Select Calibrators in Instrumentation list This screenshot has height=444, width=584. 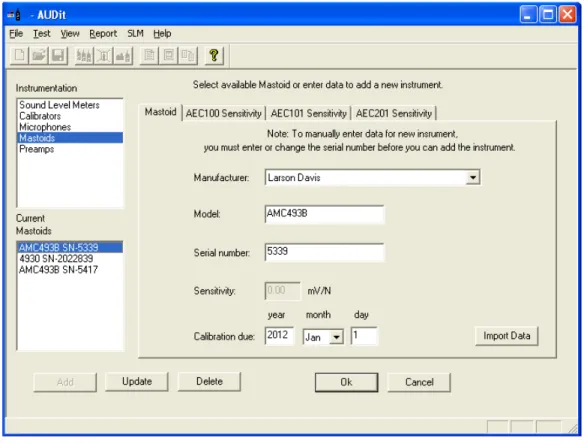coord(70,116)
